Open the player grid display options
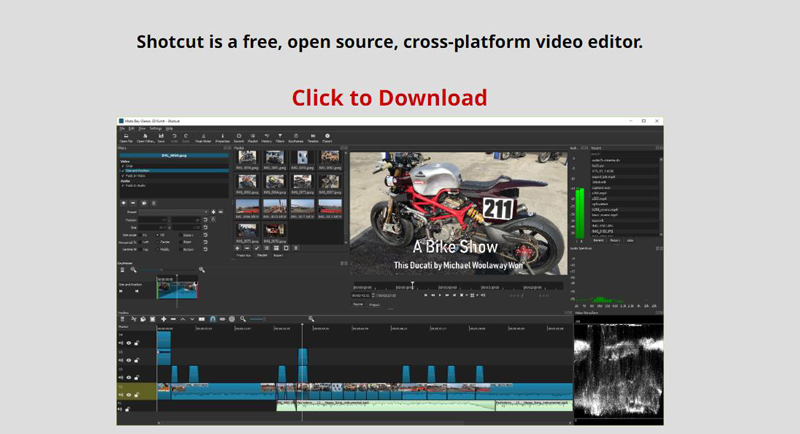Screen dimensions: 800x434 [x=472, y=295]
